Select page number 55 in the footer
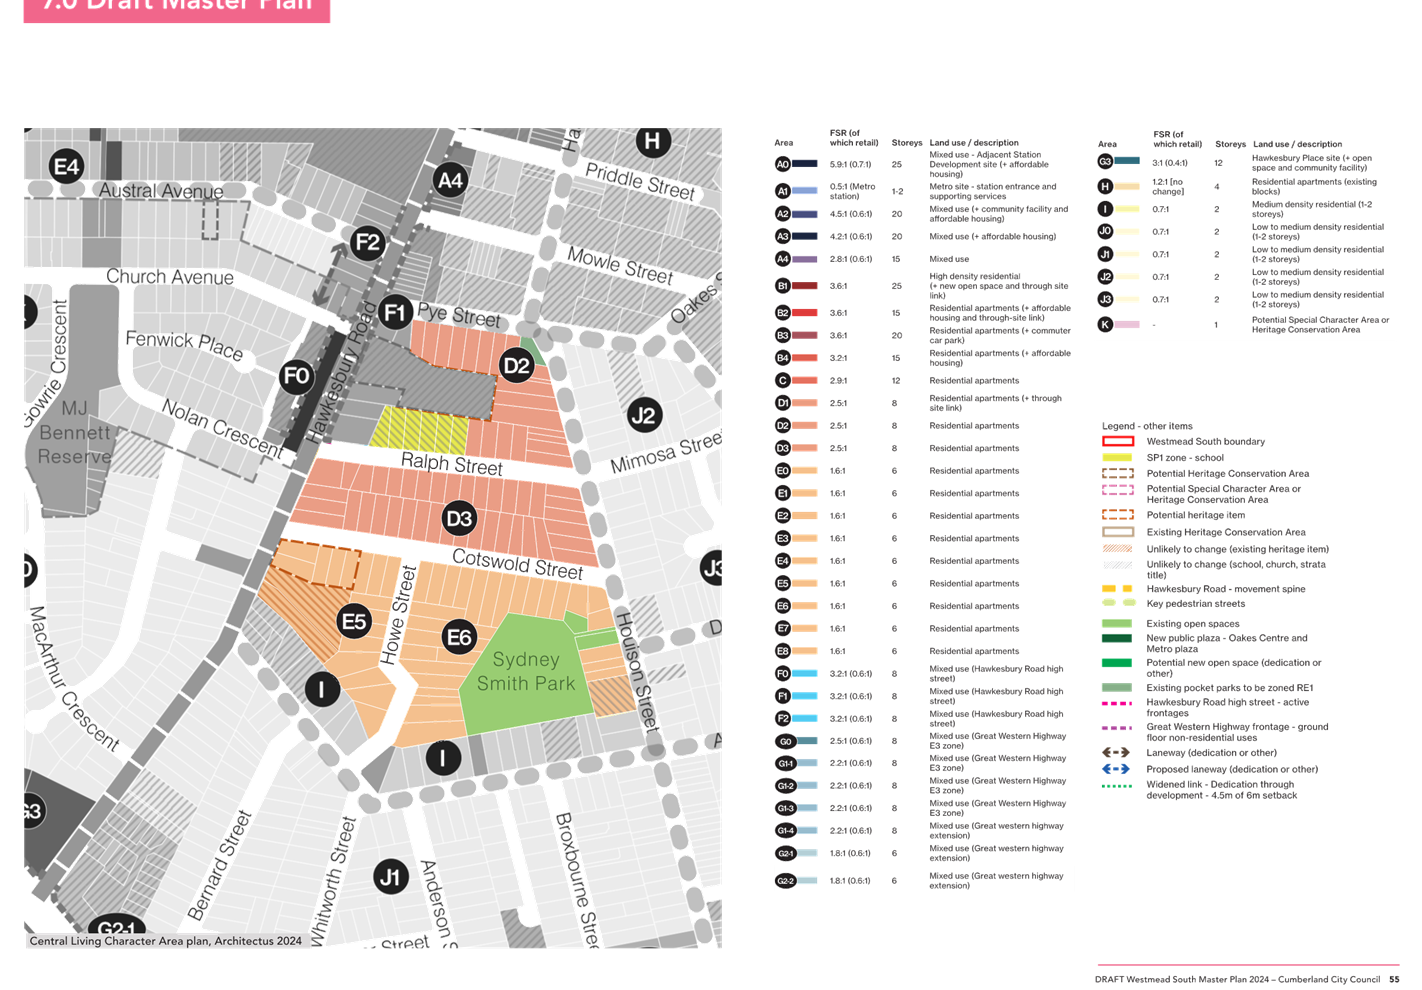 point(1394,979)
